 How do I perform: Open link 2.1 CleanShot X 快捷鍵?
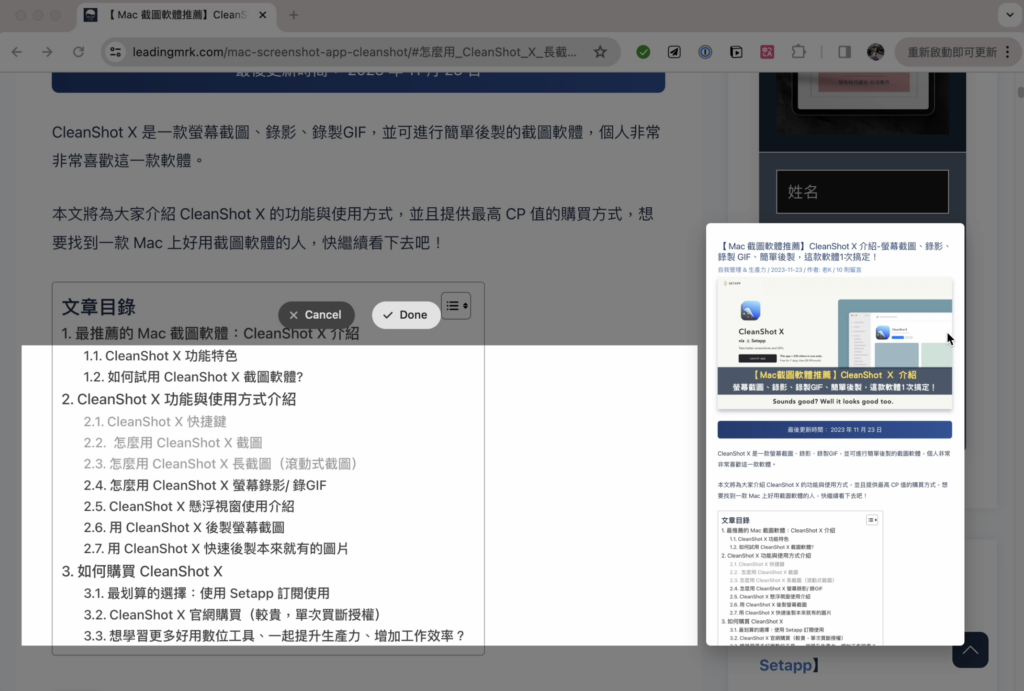[x=155, y=421]
